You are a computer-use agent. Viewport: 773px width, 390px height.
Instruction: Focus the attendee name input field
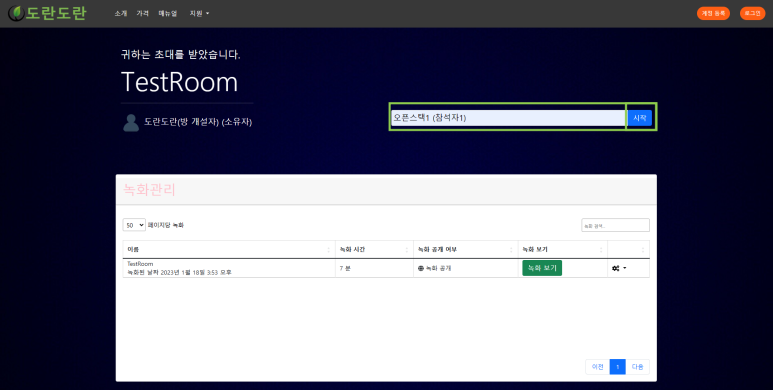pyautogui.click(x=508, y=118)
